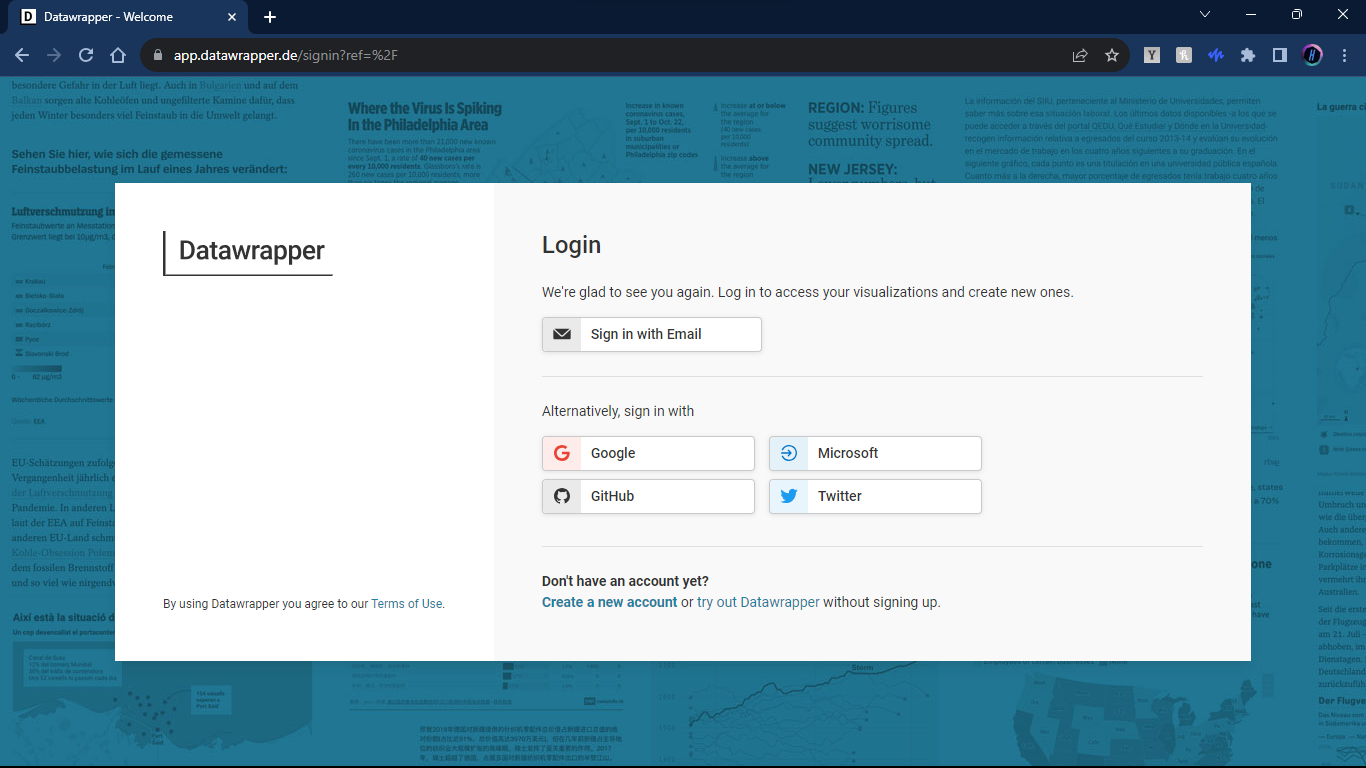The width and height of the screenshot is (1366, 768).
Task: Toggle the browser profile avatar menu
Action: (1312, 55)
